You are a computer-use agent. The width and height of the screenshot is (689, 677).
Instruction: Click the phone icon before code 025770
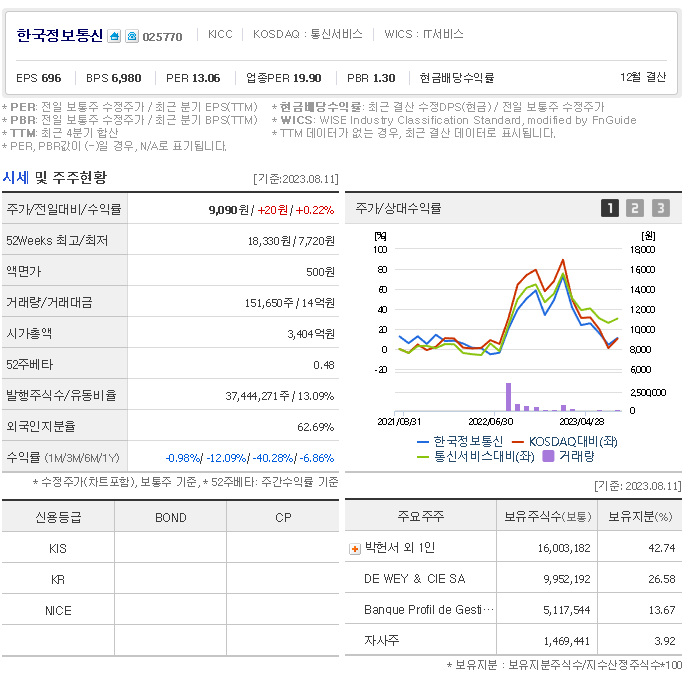132,36
